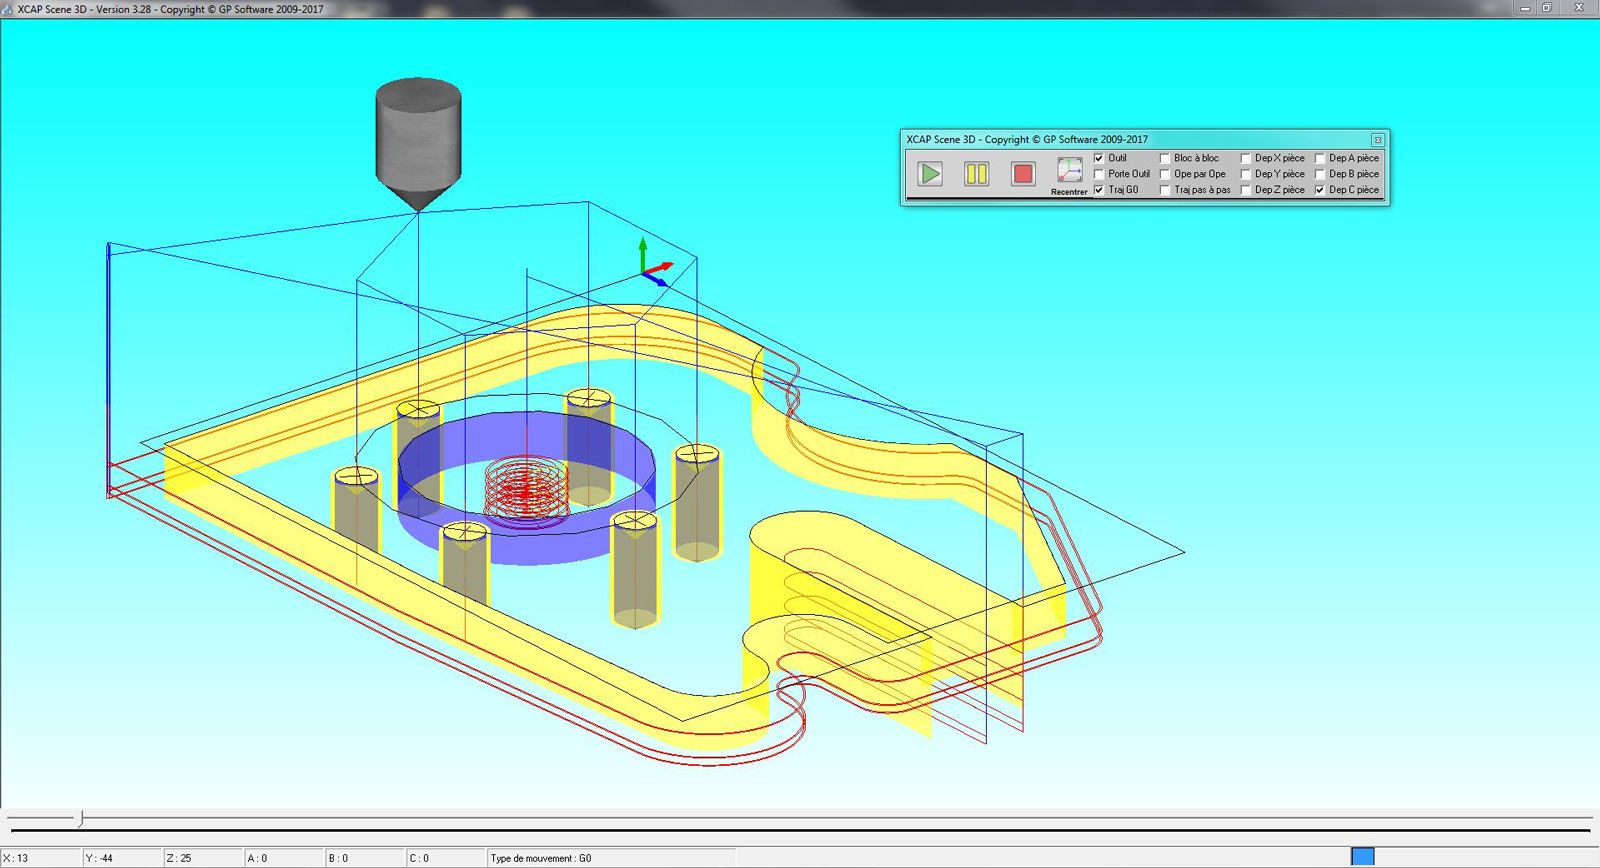Uncheck the Outil checkbox

[x=1099, y=158]
